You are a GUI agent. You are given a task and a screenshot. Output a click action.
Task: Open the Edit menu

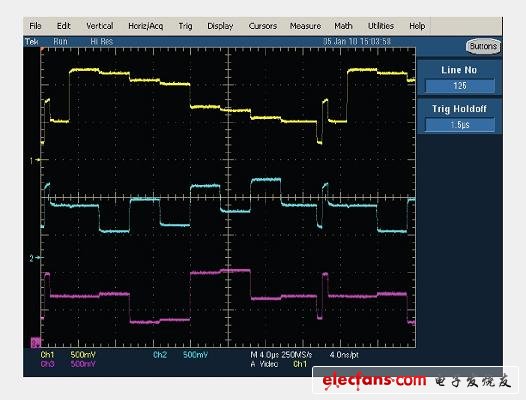64,26
